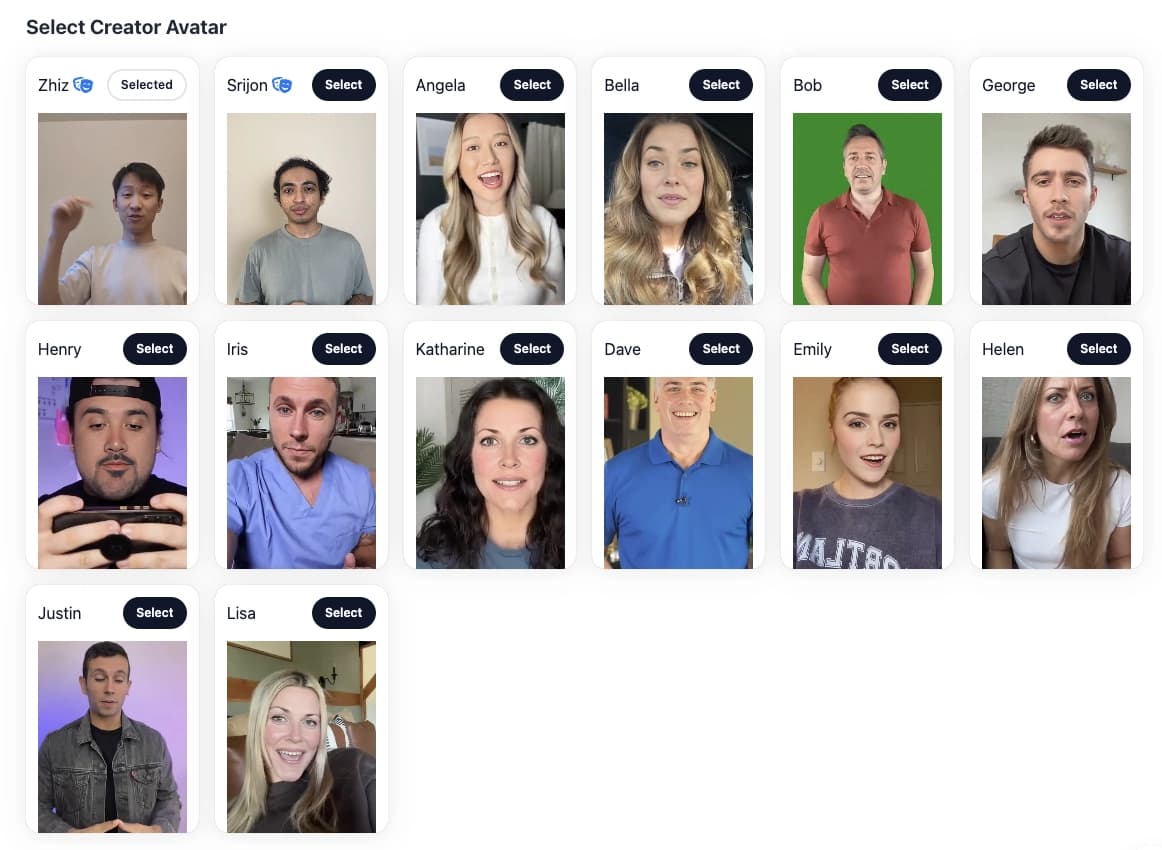The image size is (1162, 850).
Task: Pick Lisa using the Select button
Action: click(x=343, y=613)
